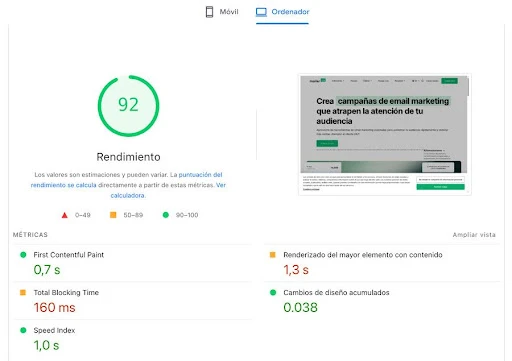Click the '0.038' value
The width and height of the screenshot is (512, 361).
click(300, 307)
